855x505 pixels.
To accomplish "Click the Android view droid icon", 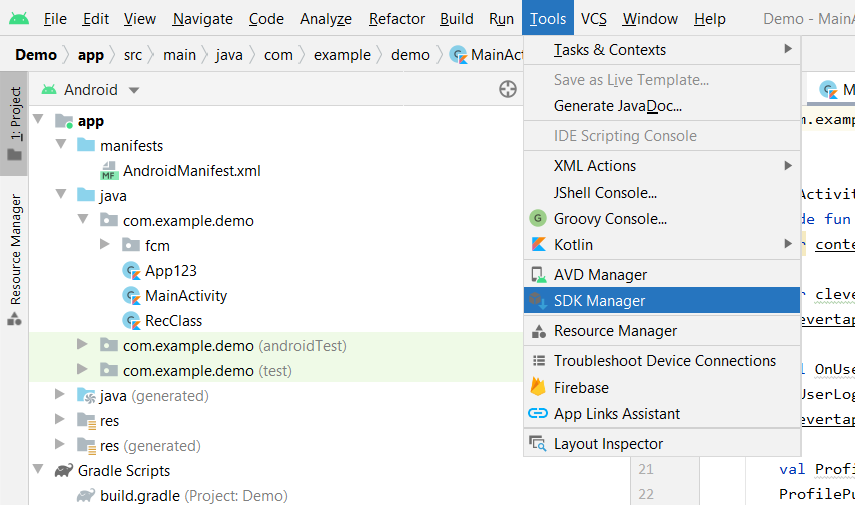I will coord(49,89).
